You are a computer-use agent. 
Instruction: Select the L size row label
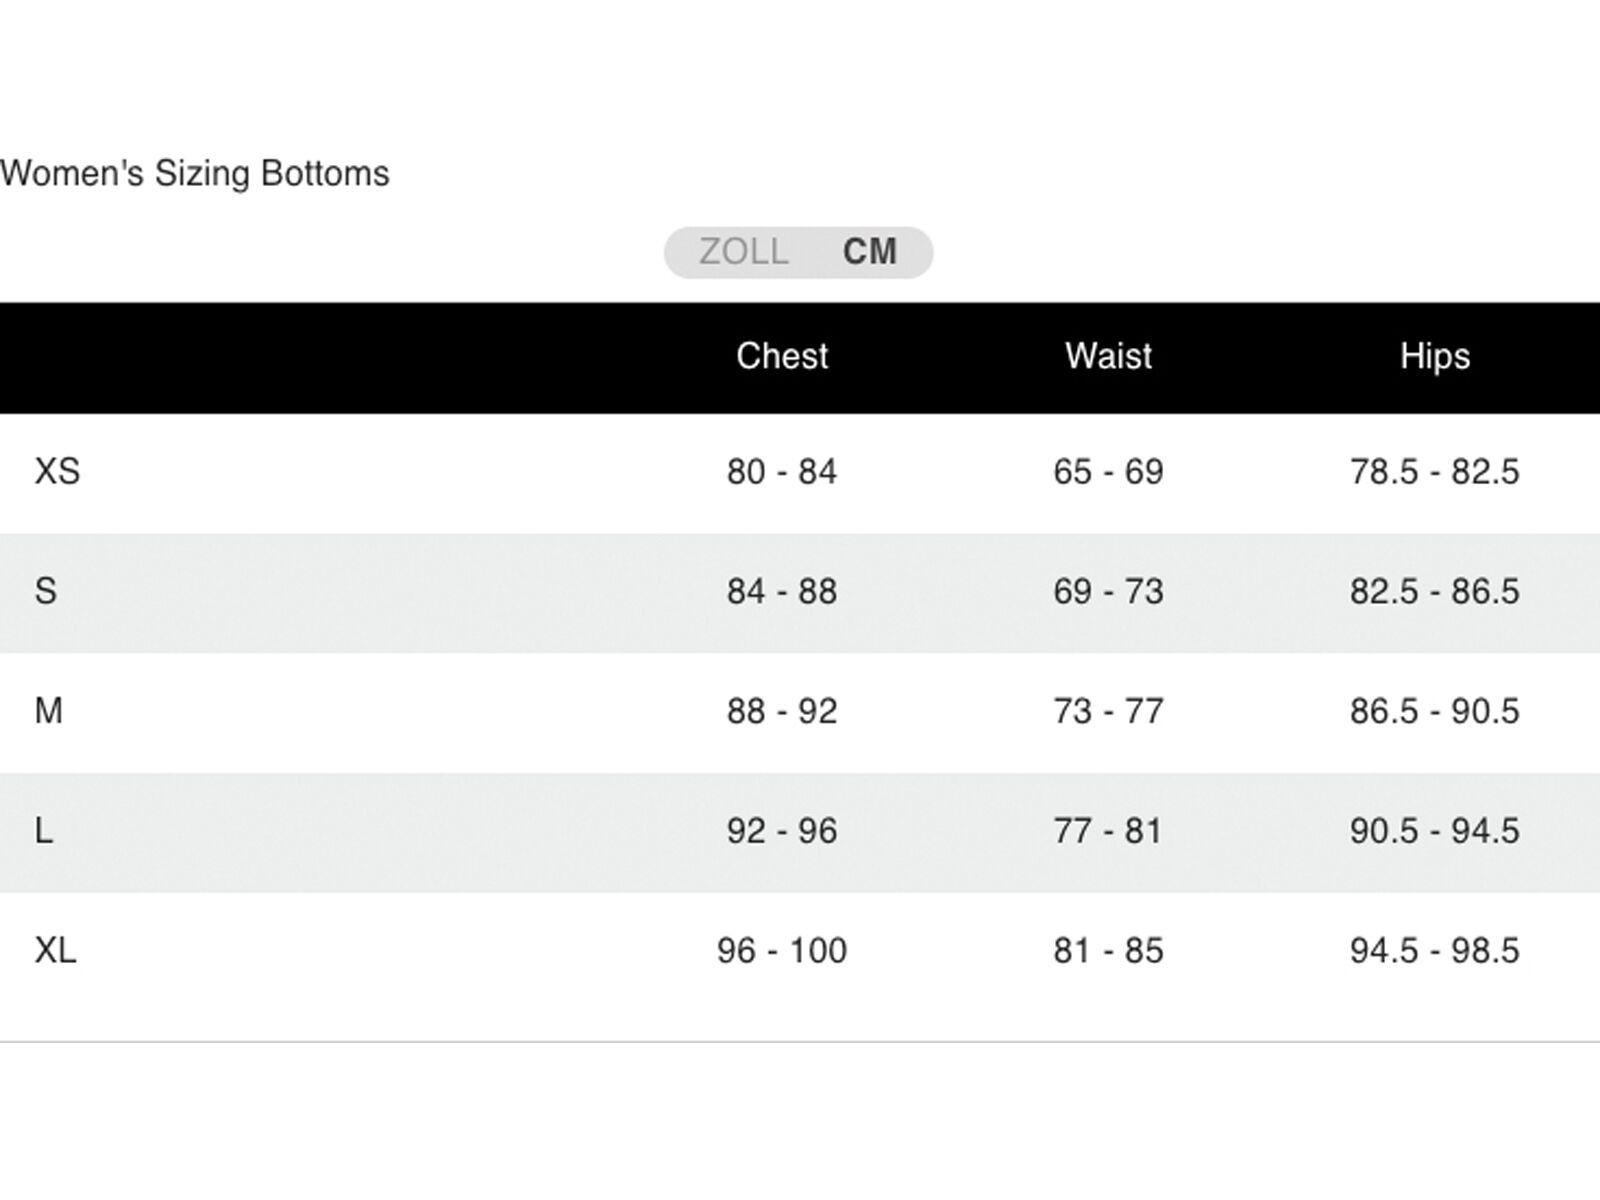click(44, 831)
